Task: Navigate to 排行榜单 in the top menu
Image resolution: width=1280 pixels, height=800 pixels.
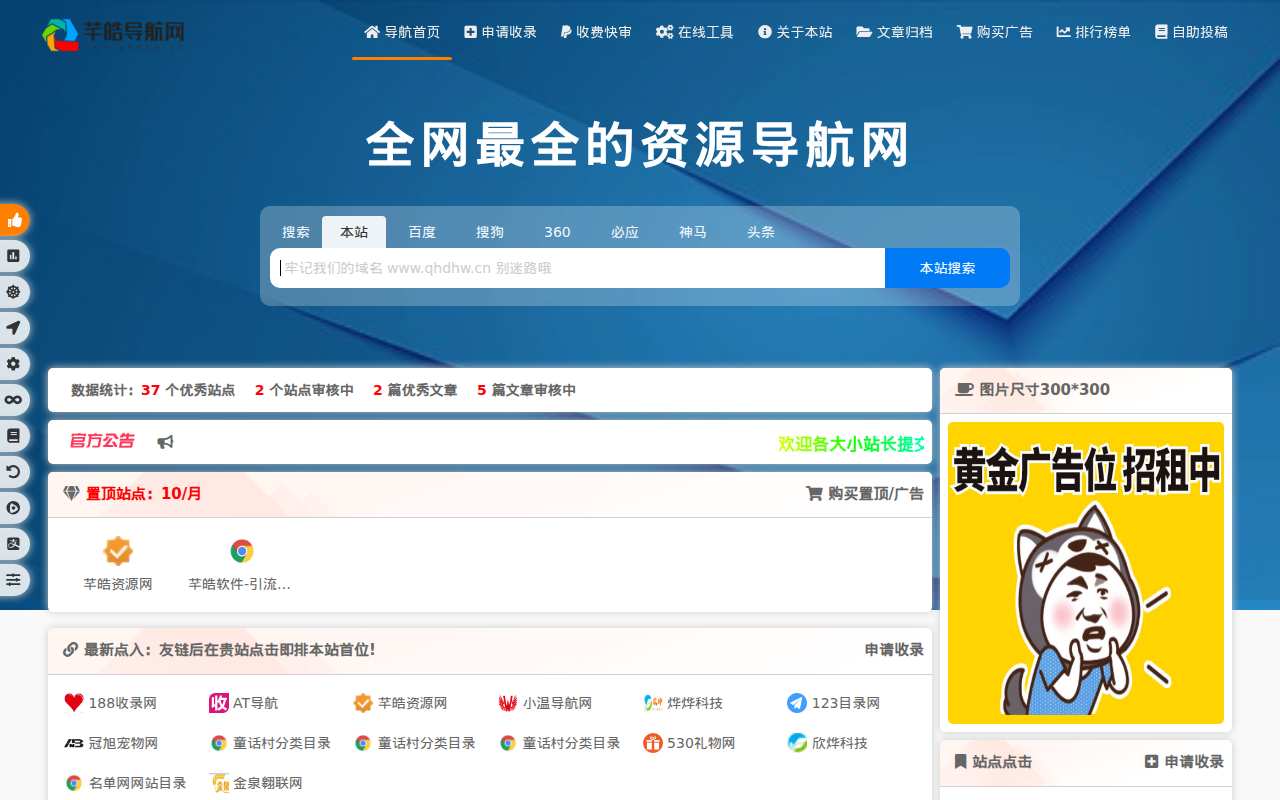Action: [x=1092, y=31]
